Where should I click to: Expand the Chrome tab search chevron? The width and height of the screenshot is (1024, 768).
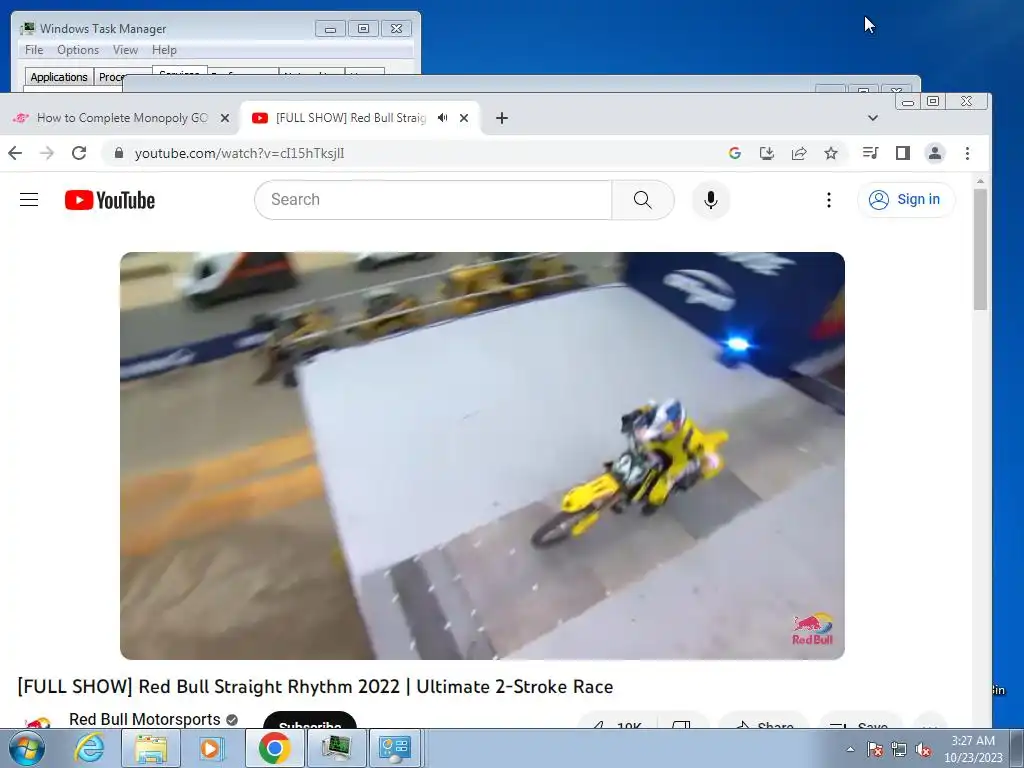[872, 118]
